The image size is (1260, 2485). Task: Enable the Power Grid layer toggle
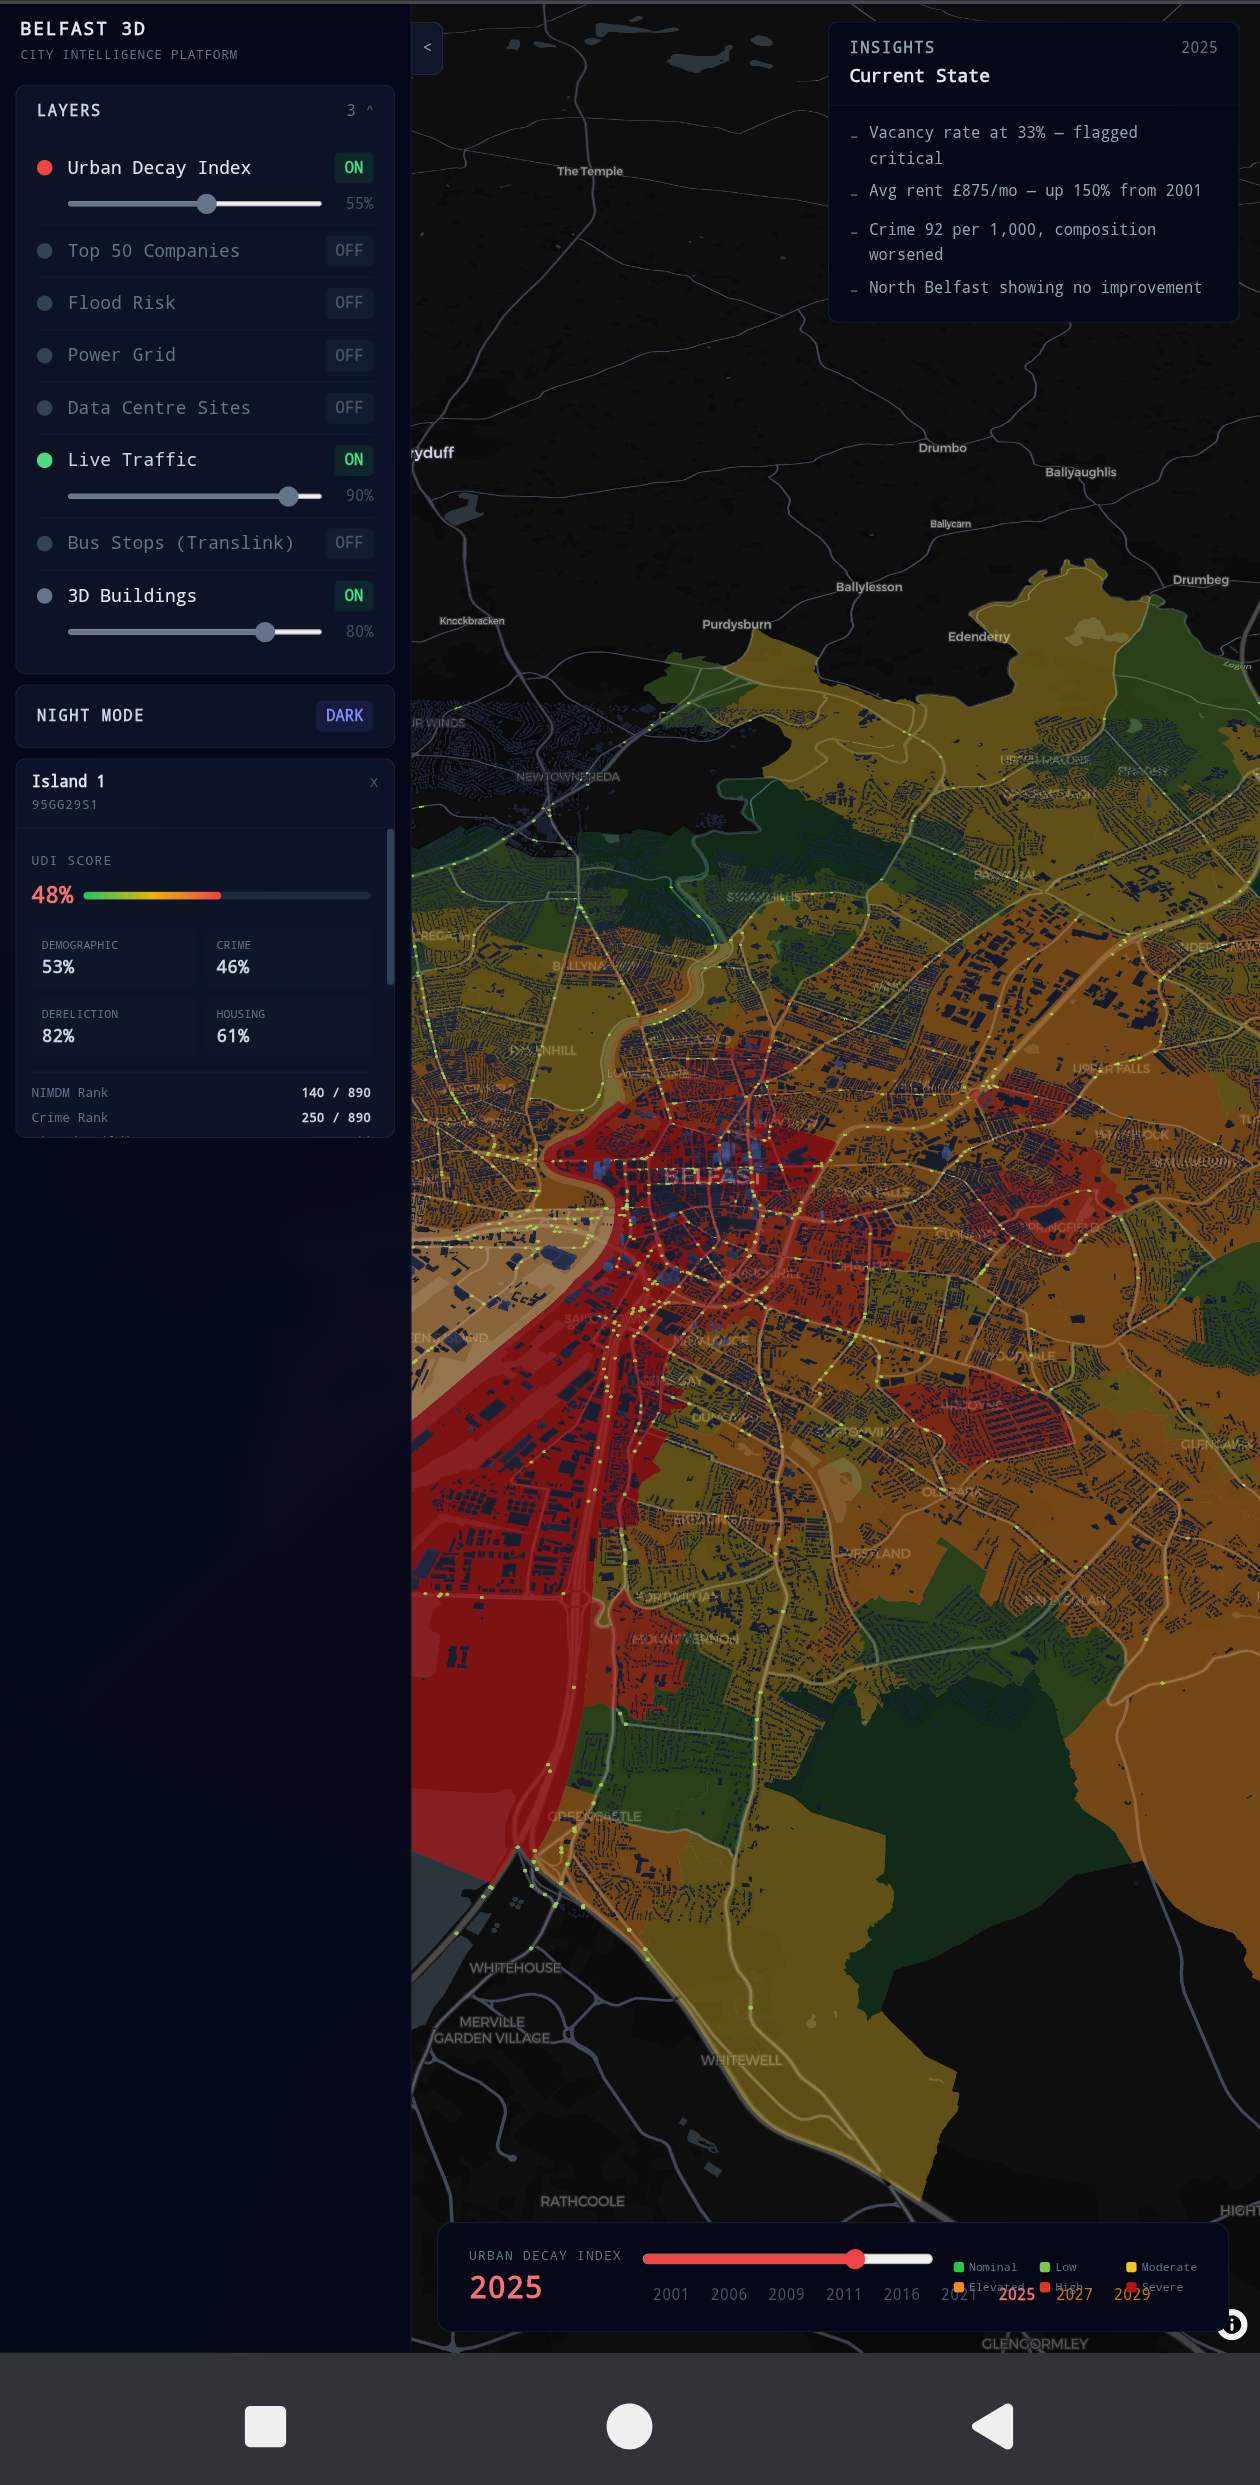(349, 355)
